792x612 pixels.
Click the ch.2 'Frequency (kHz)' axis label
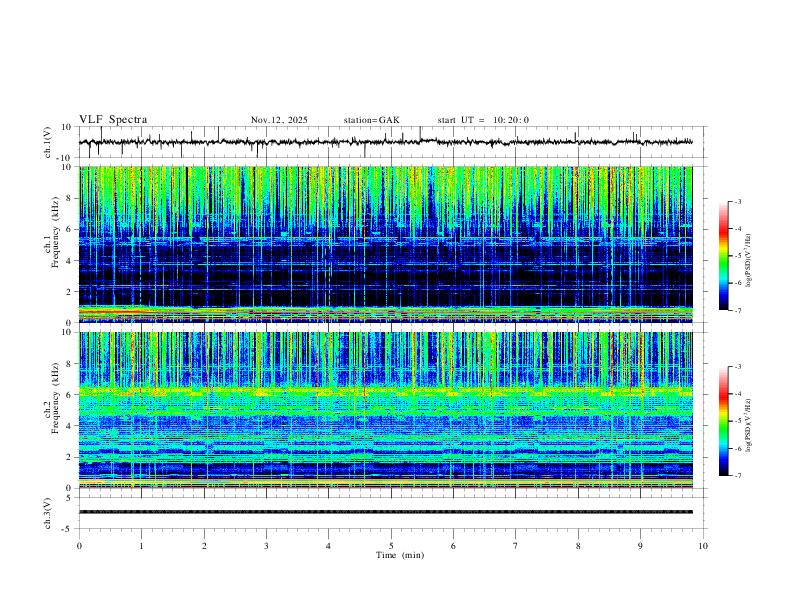tap(56, 398)
